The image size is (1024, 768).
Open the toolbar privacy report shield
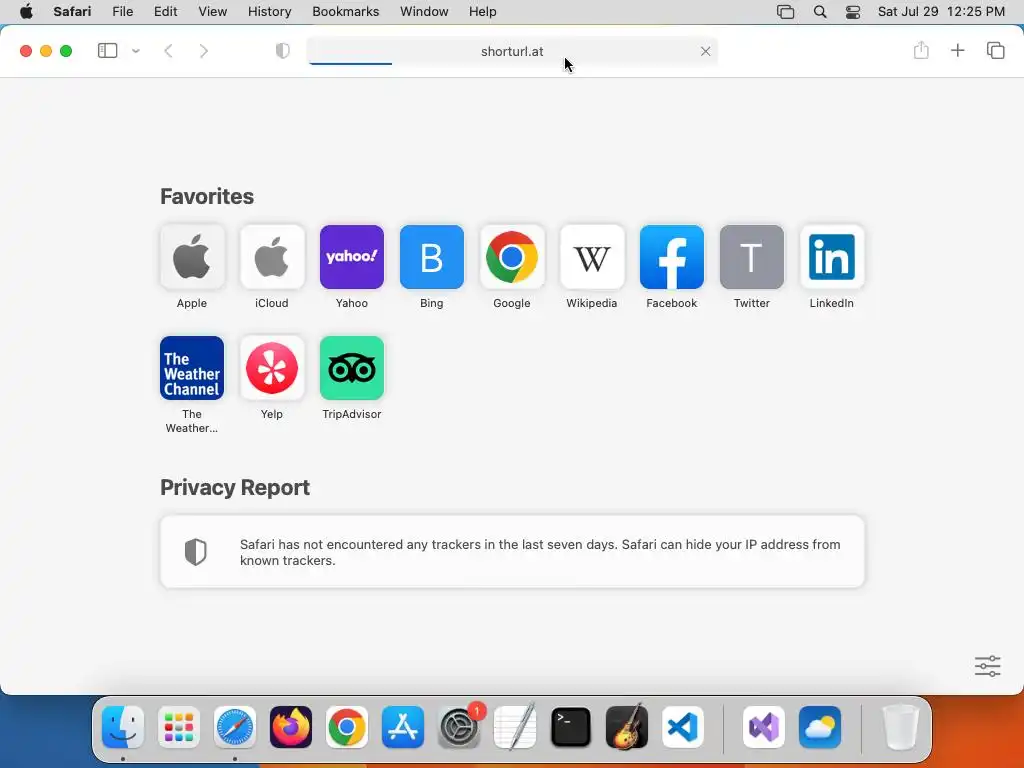click(x=283, y=51)
